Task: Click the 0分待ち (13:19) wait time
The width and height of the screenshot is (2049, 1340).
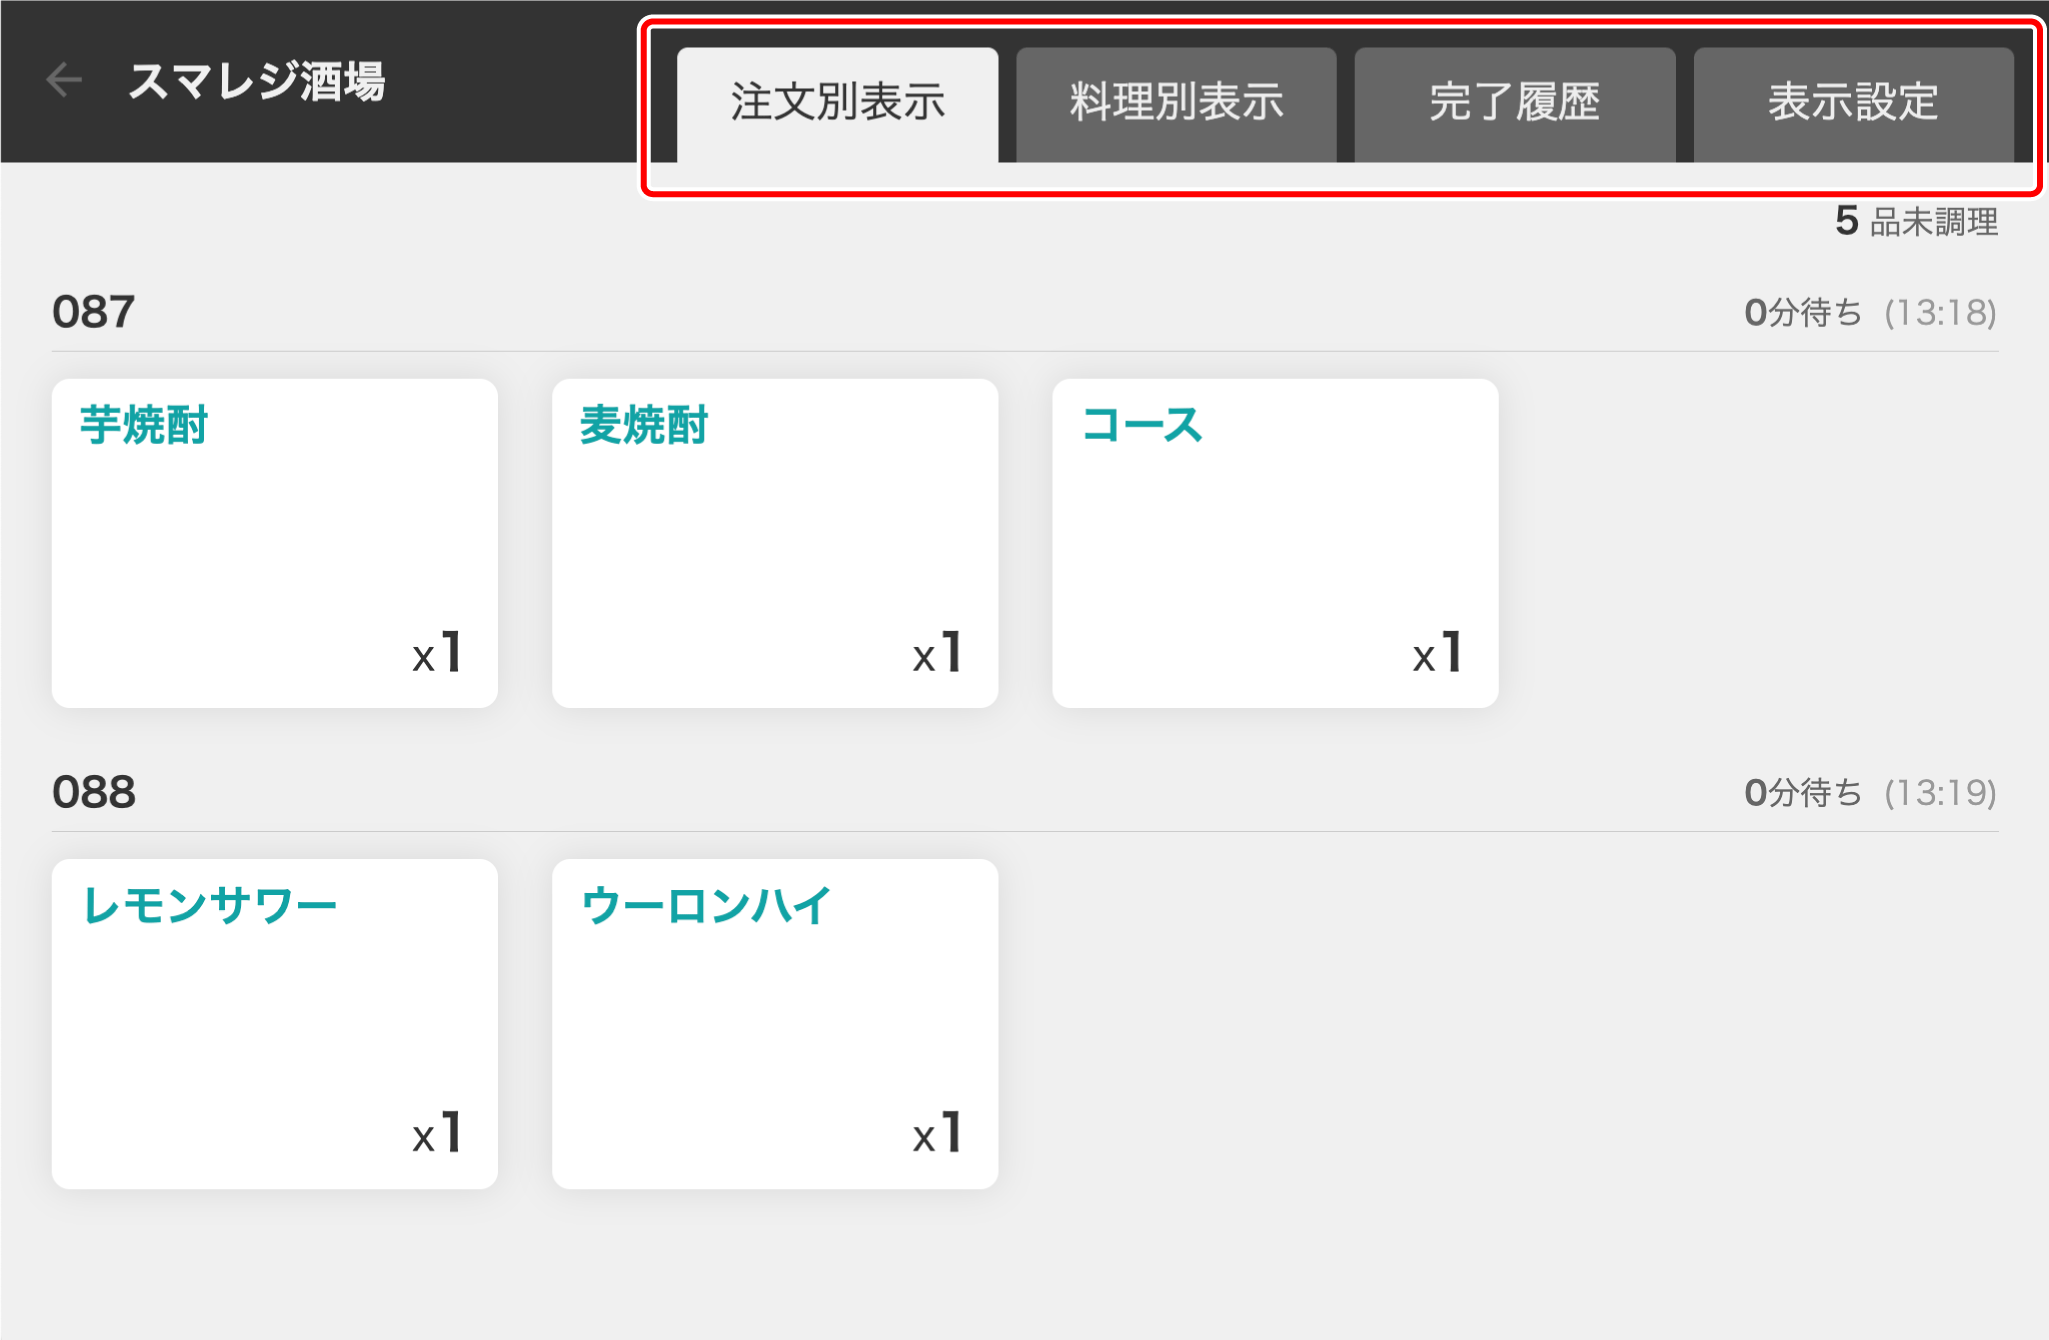Action: [1870, 793]
